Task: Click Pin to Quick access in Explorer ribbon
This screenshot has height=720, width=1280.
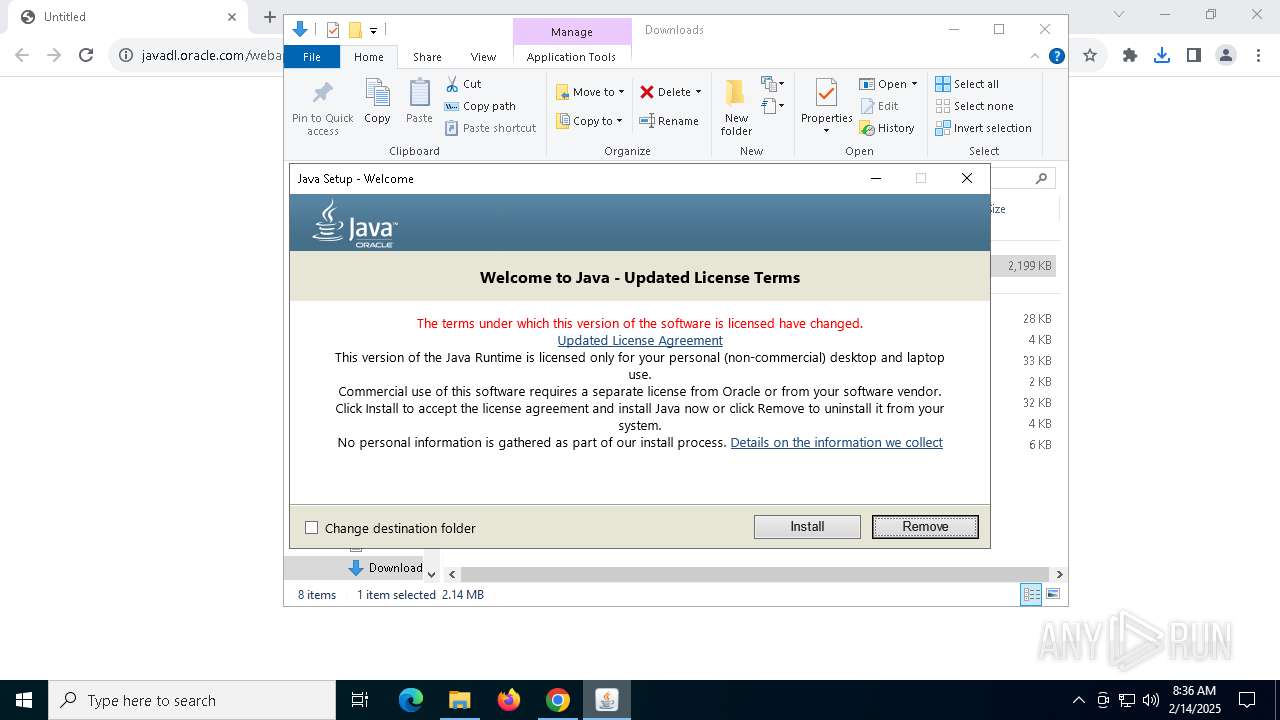Action: [322, 108]
